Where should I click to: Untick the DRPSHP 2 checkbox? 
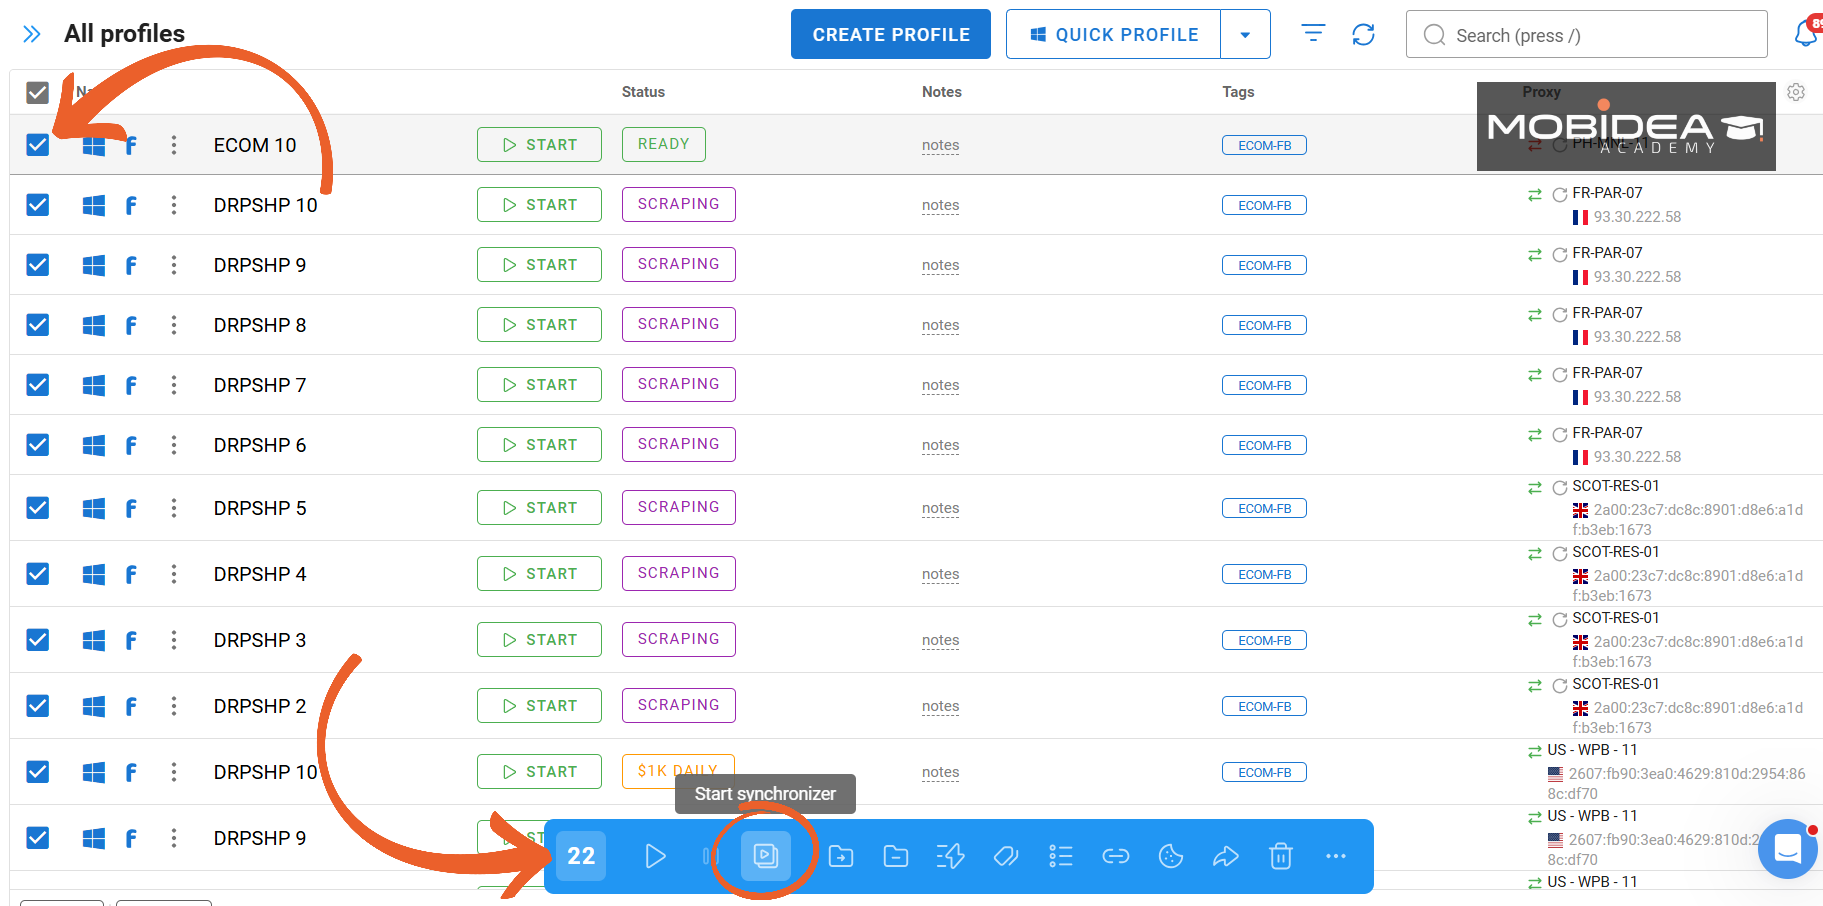coord(37,706)
